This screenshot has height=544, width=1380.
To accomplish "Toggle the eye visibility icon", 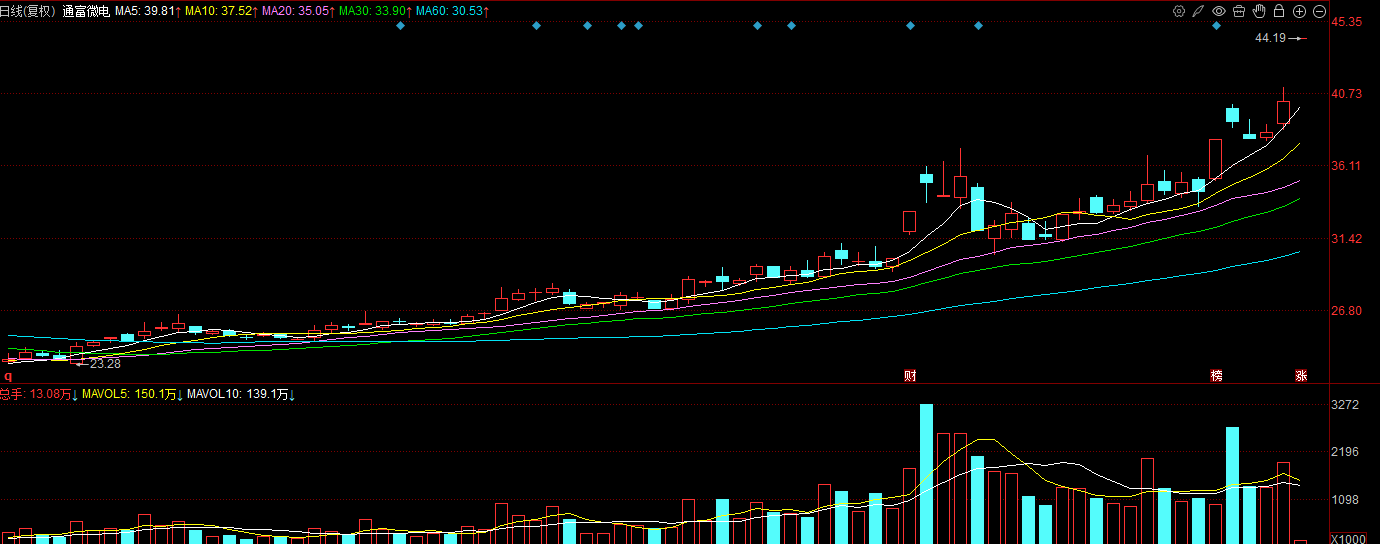I will [x=1219, y=11].
